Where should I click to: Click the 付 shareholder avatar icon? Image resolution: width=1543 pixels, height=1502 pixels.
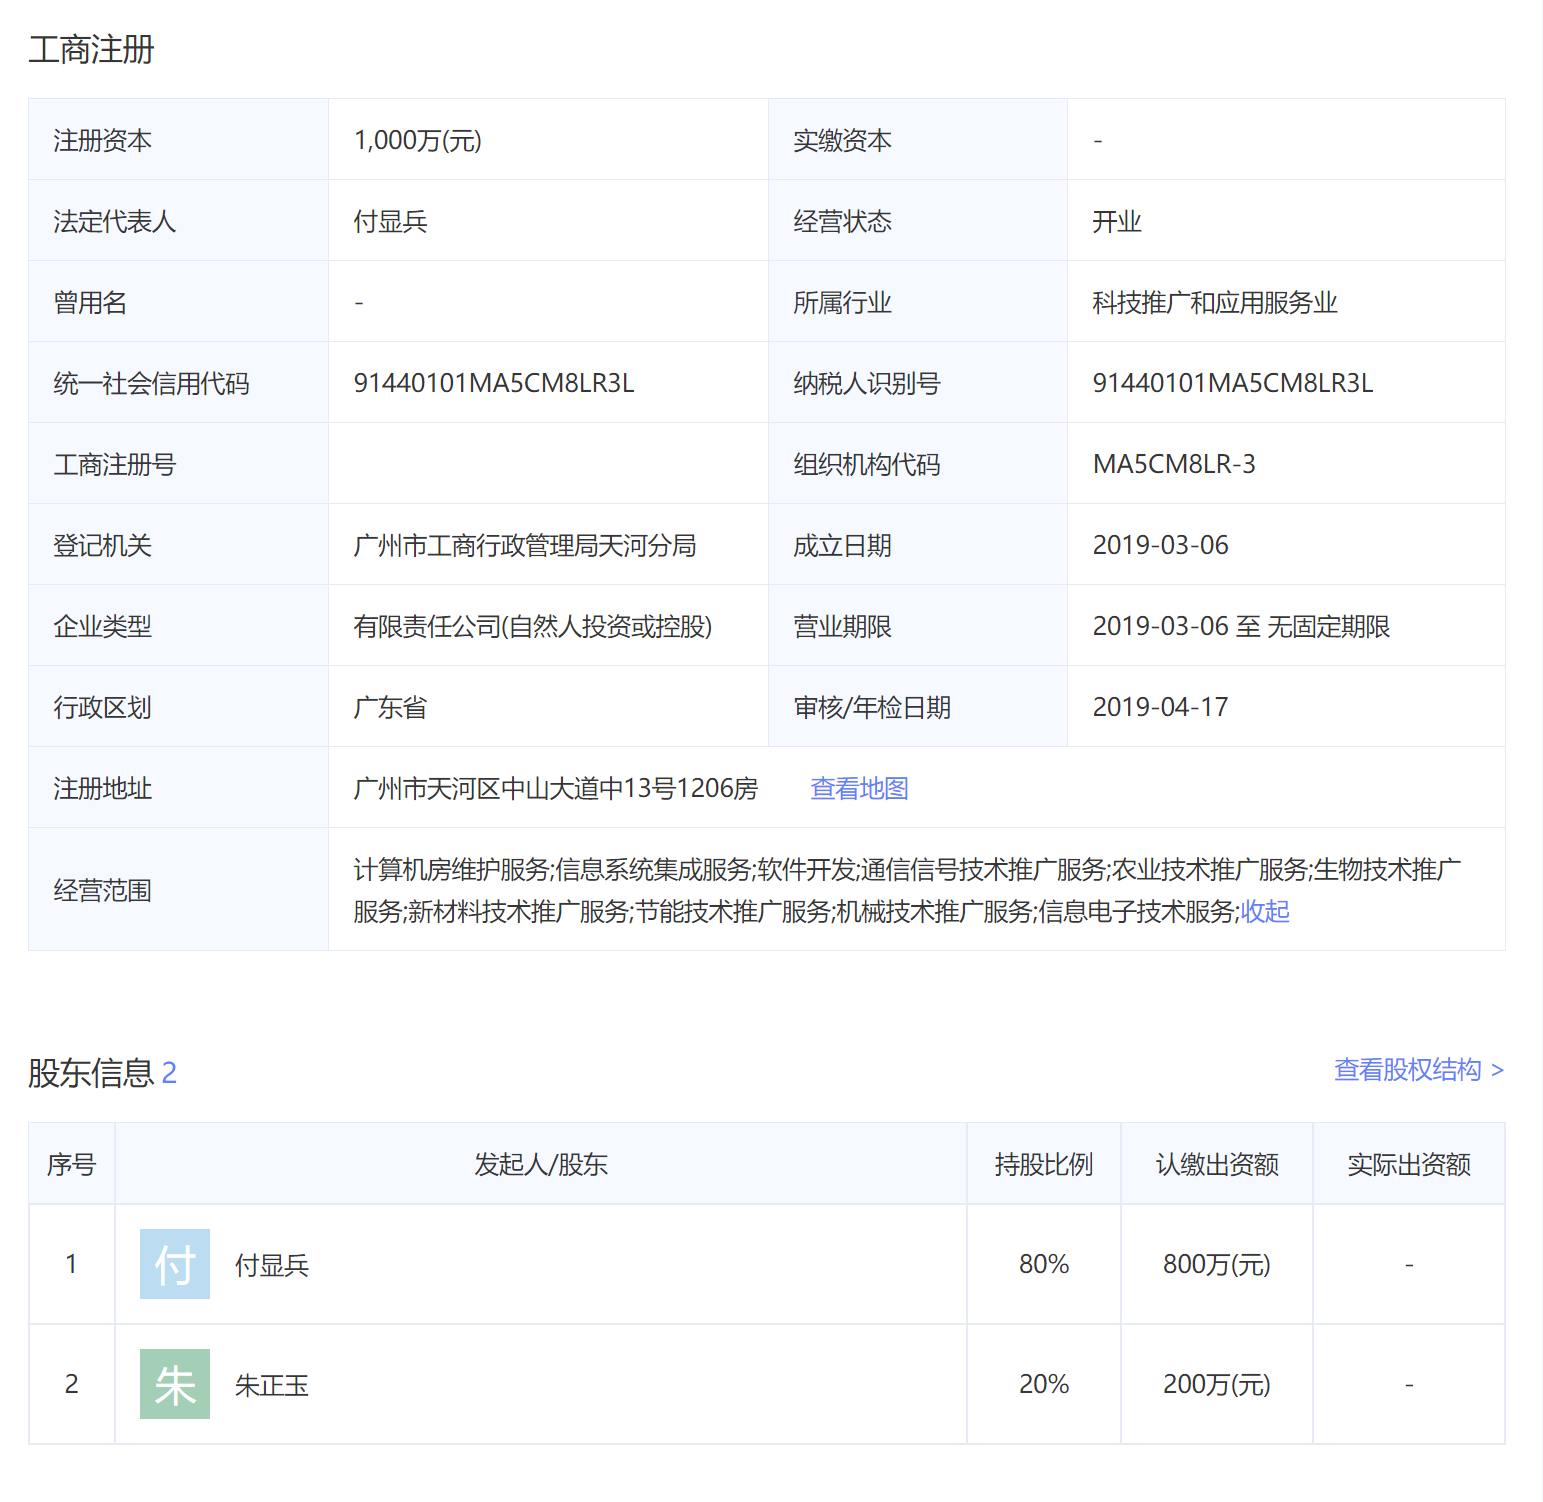(x=174, y=1263)
